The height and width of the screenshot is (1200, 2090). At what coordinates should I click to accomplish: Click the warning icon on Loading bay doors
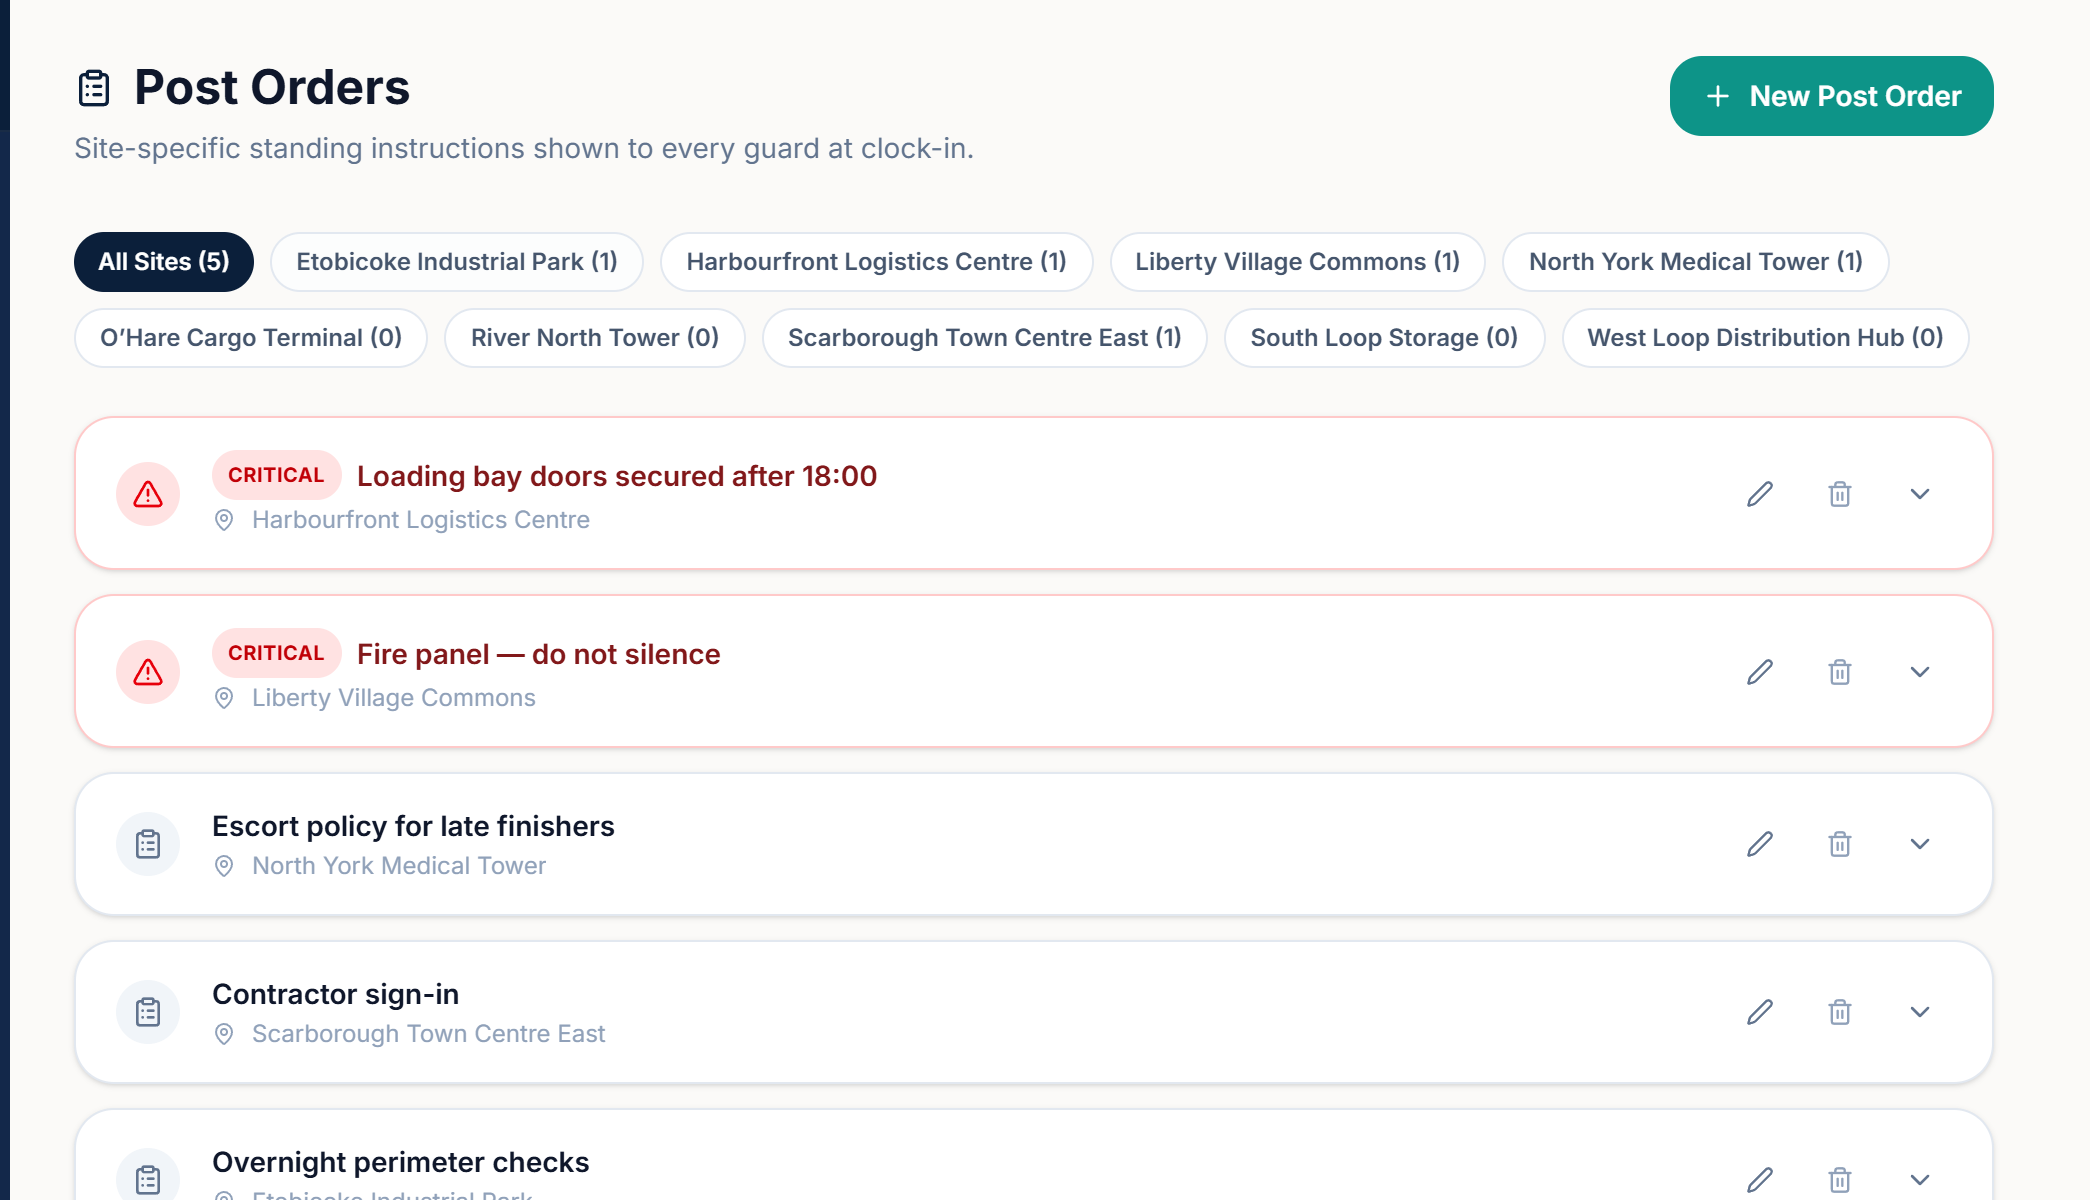pos(148,494)
